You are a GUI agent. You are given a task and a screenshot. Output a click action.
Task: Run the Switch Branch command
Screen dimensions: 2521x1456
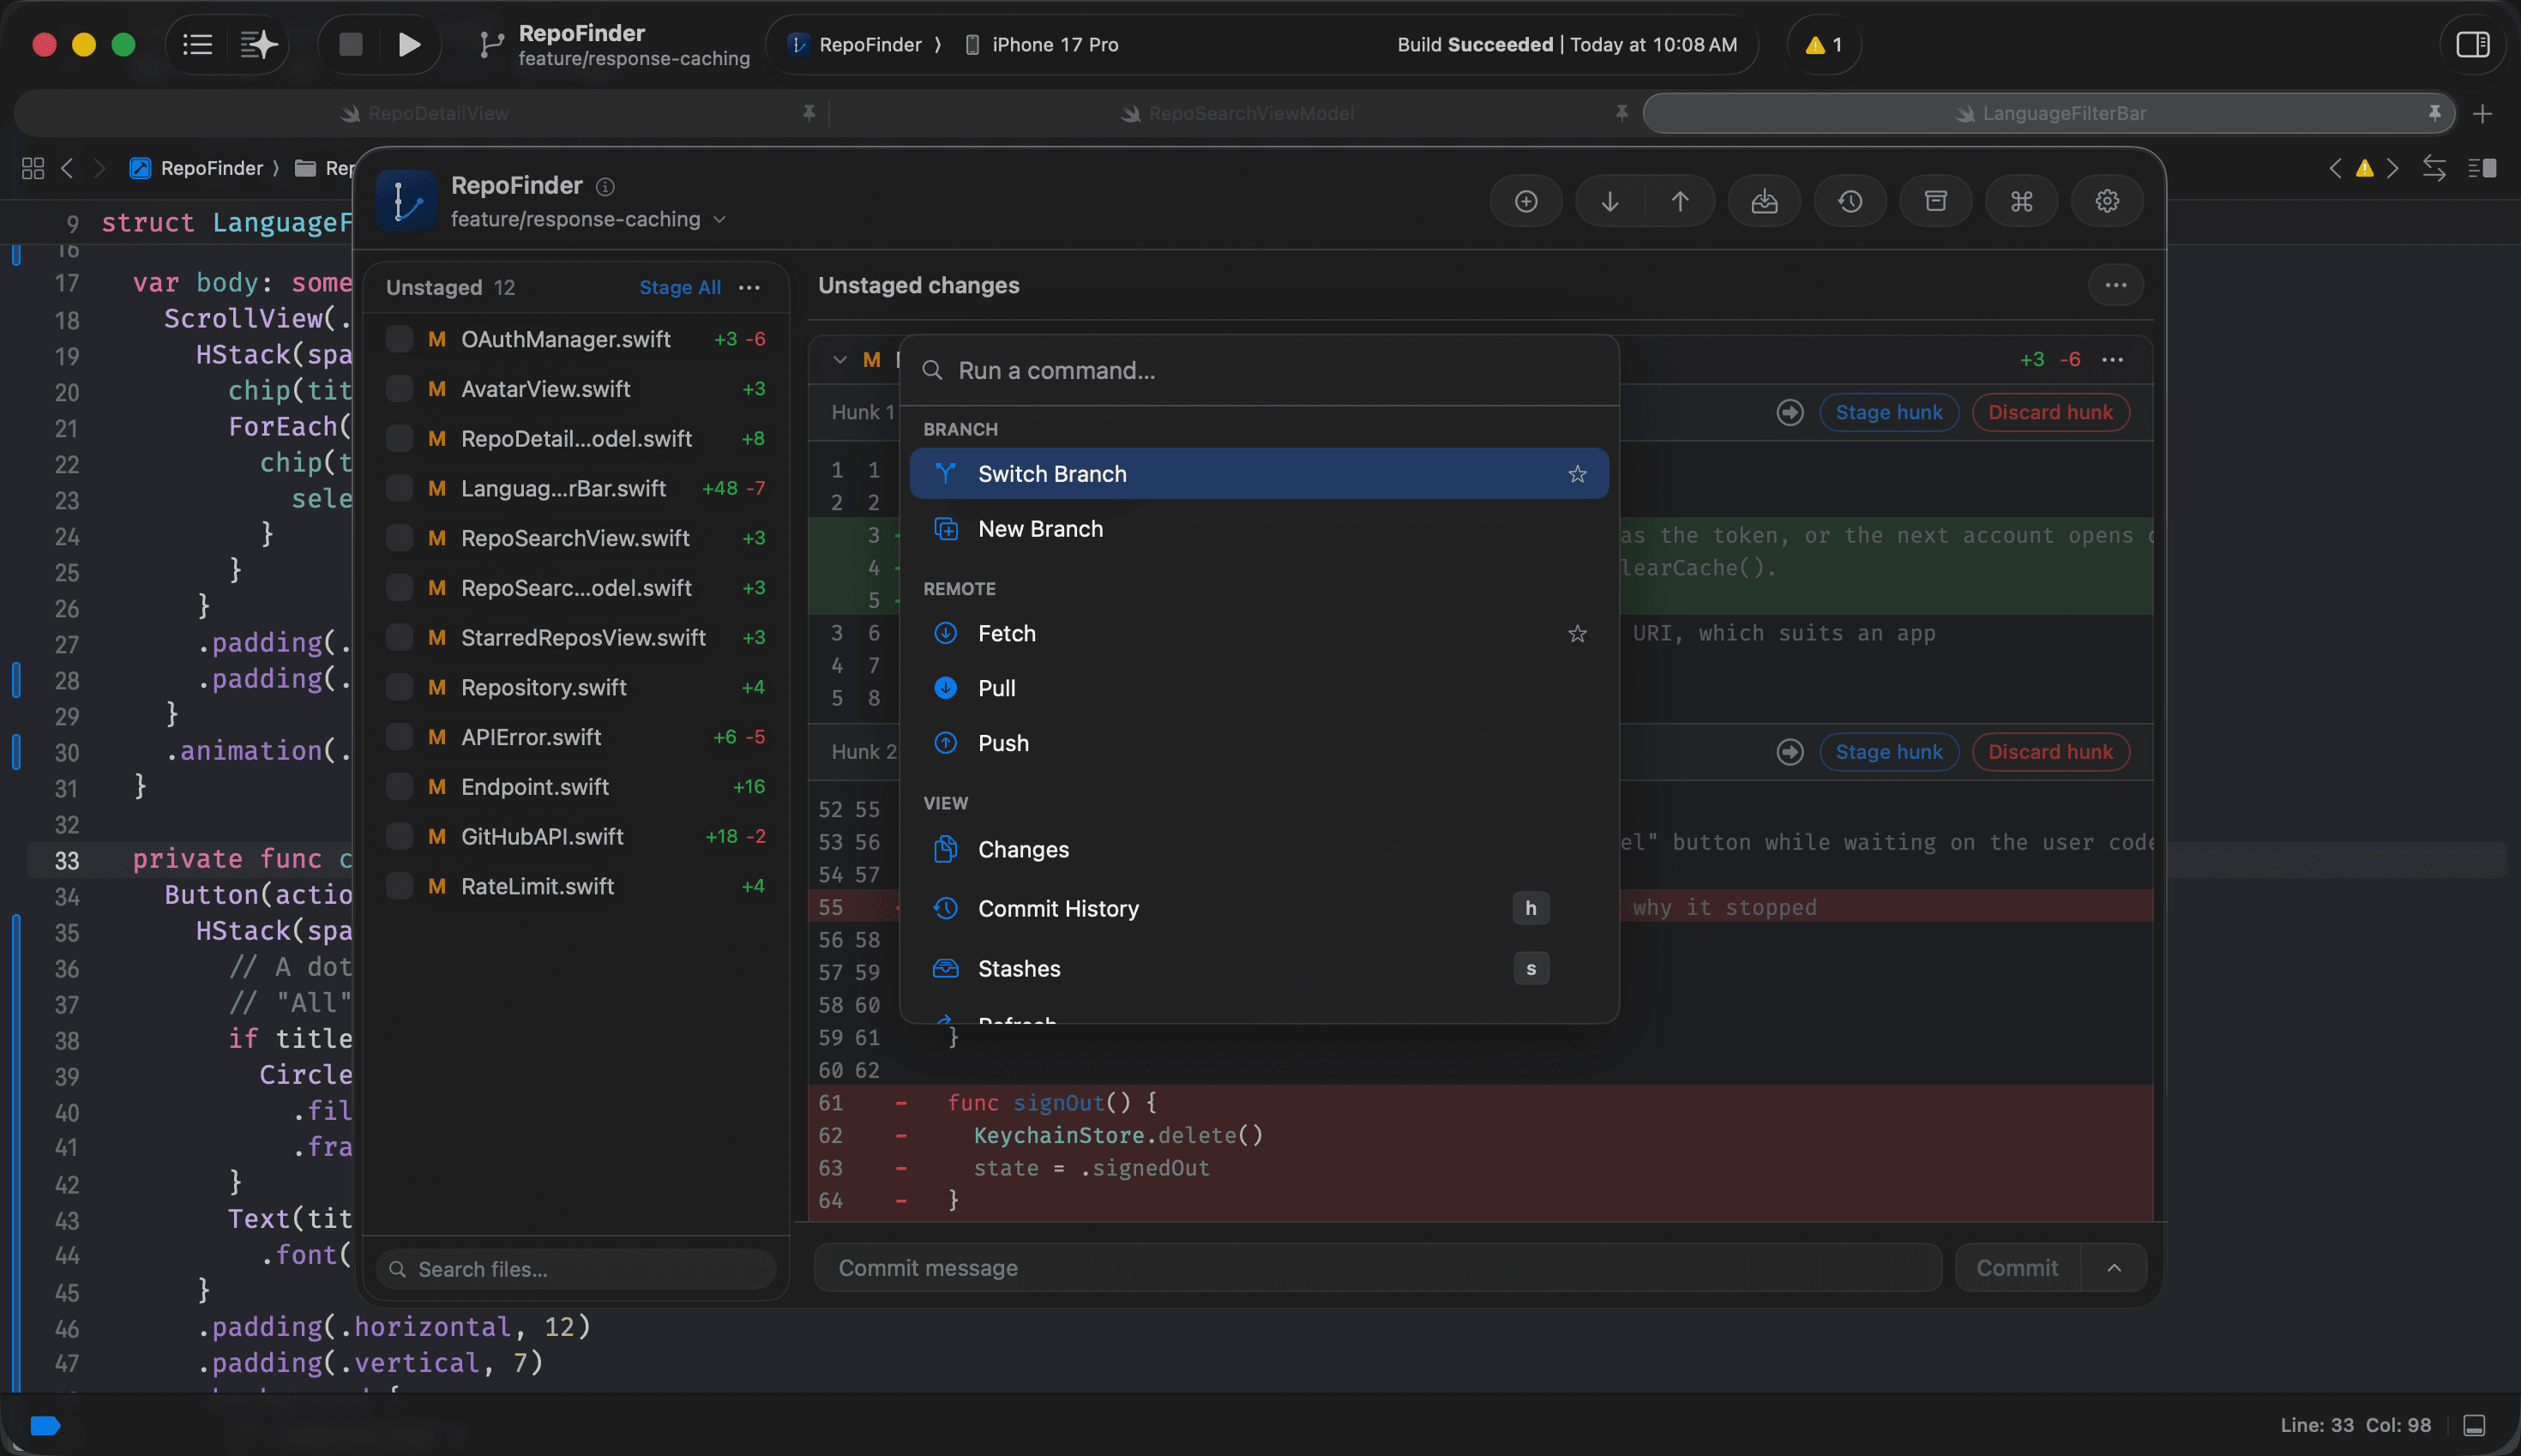[x=1258, y=474]
